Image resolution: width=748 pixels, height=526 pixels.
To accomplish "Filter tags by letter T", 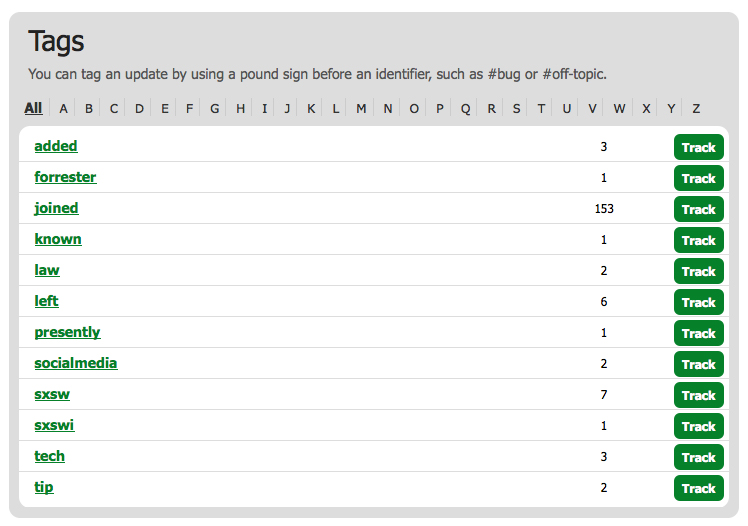I will [x=541, y=109].
